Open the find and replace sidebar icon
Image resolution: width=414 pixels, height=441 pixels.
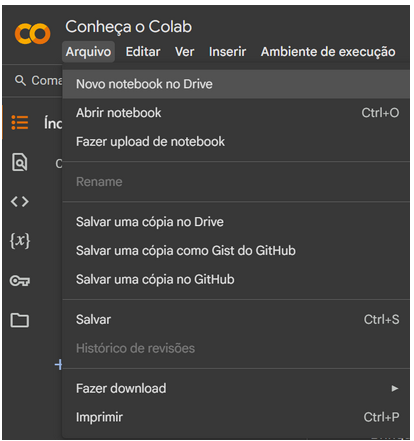click(20, 162)
